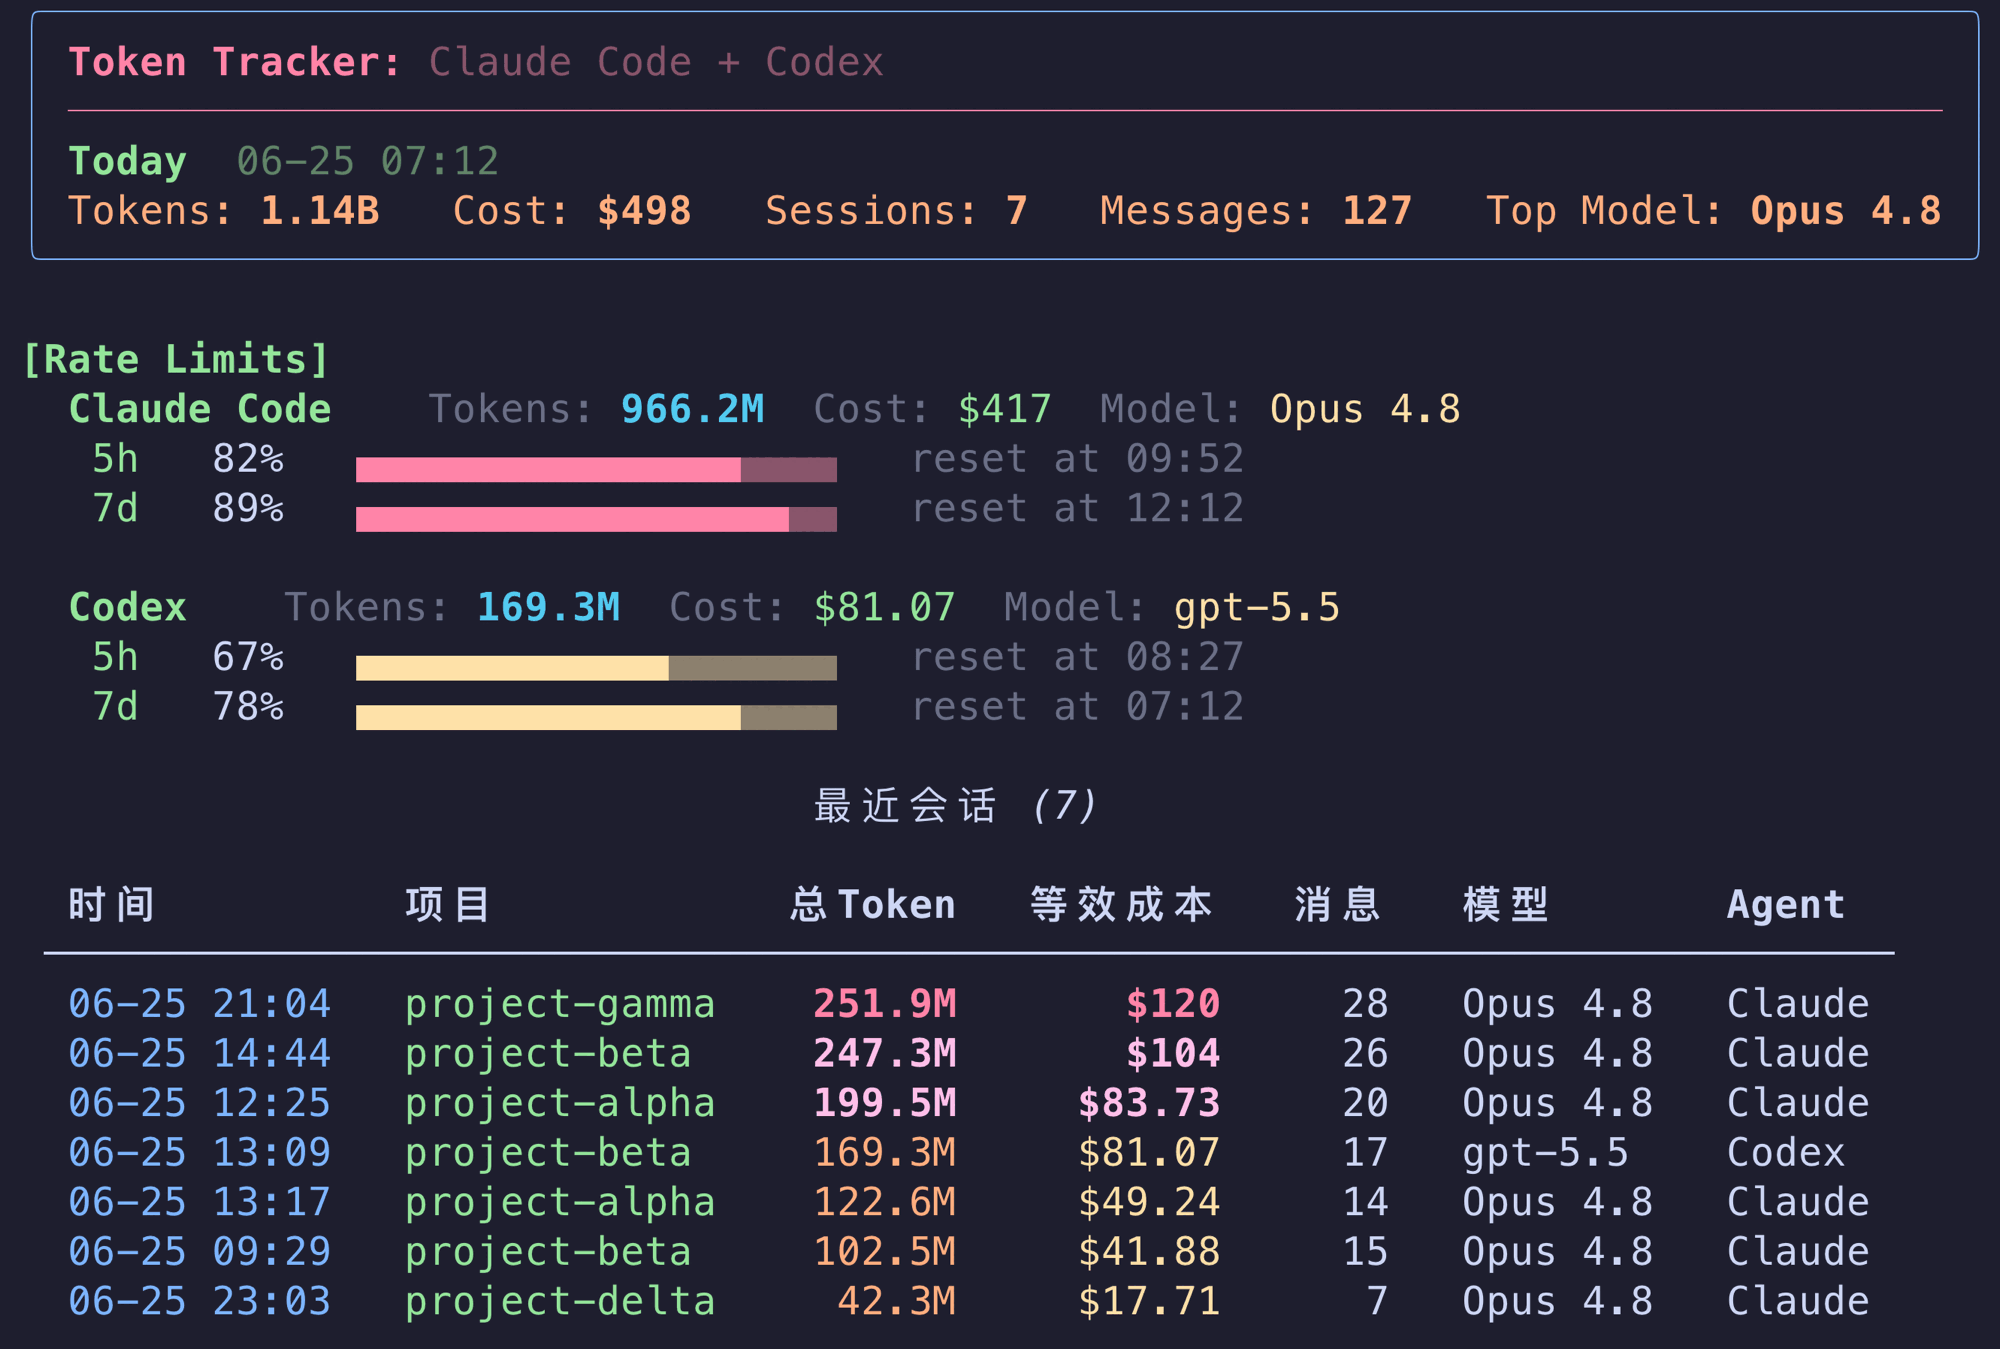Click the "时间" column header

click(112, 904)
